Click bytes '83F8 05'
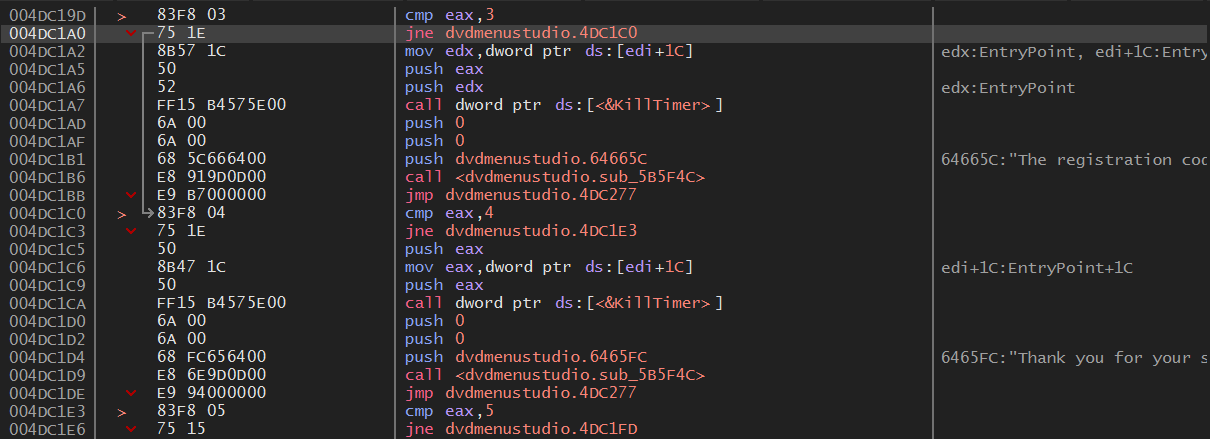Viewport: 1210px width, 439px height. (192, 412)
